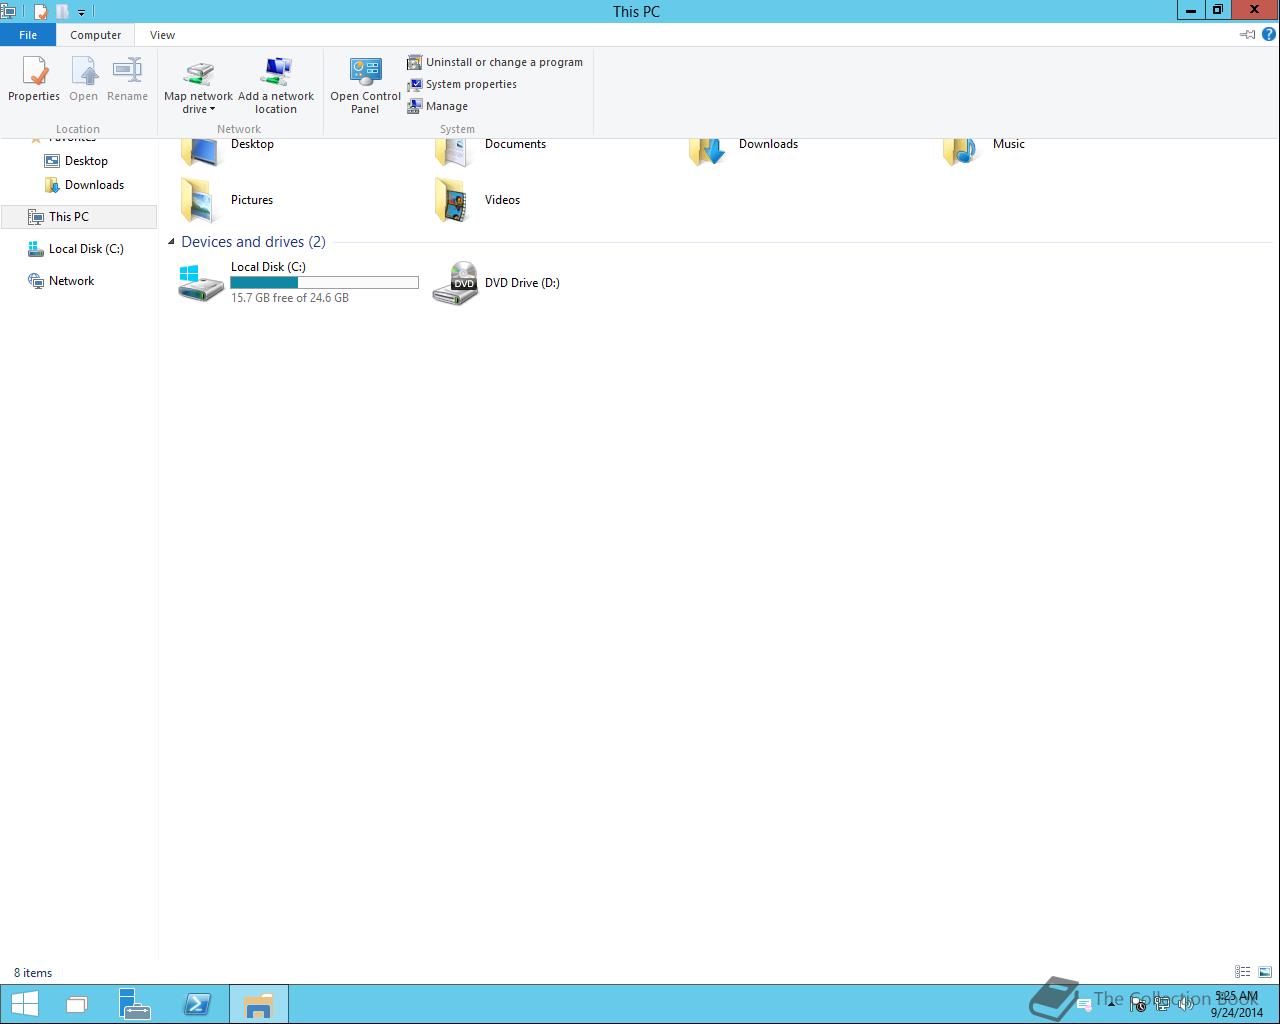1280x1024 pixels.
Task: Minimize the ribbon with the pin/collapse icon
Action: pos(1247,34)
